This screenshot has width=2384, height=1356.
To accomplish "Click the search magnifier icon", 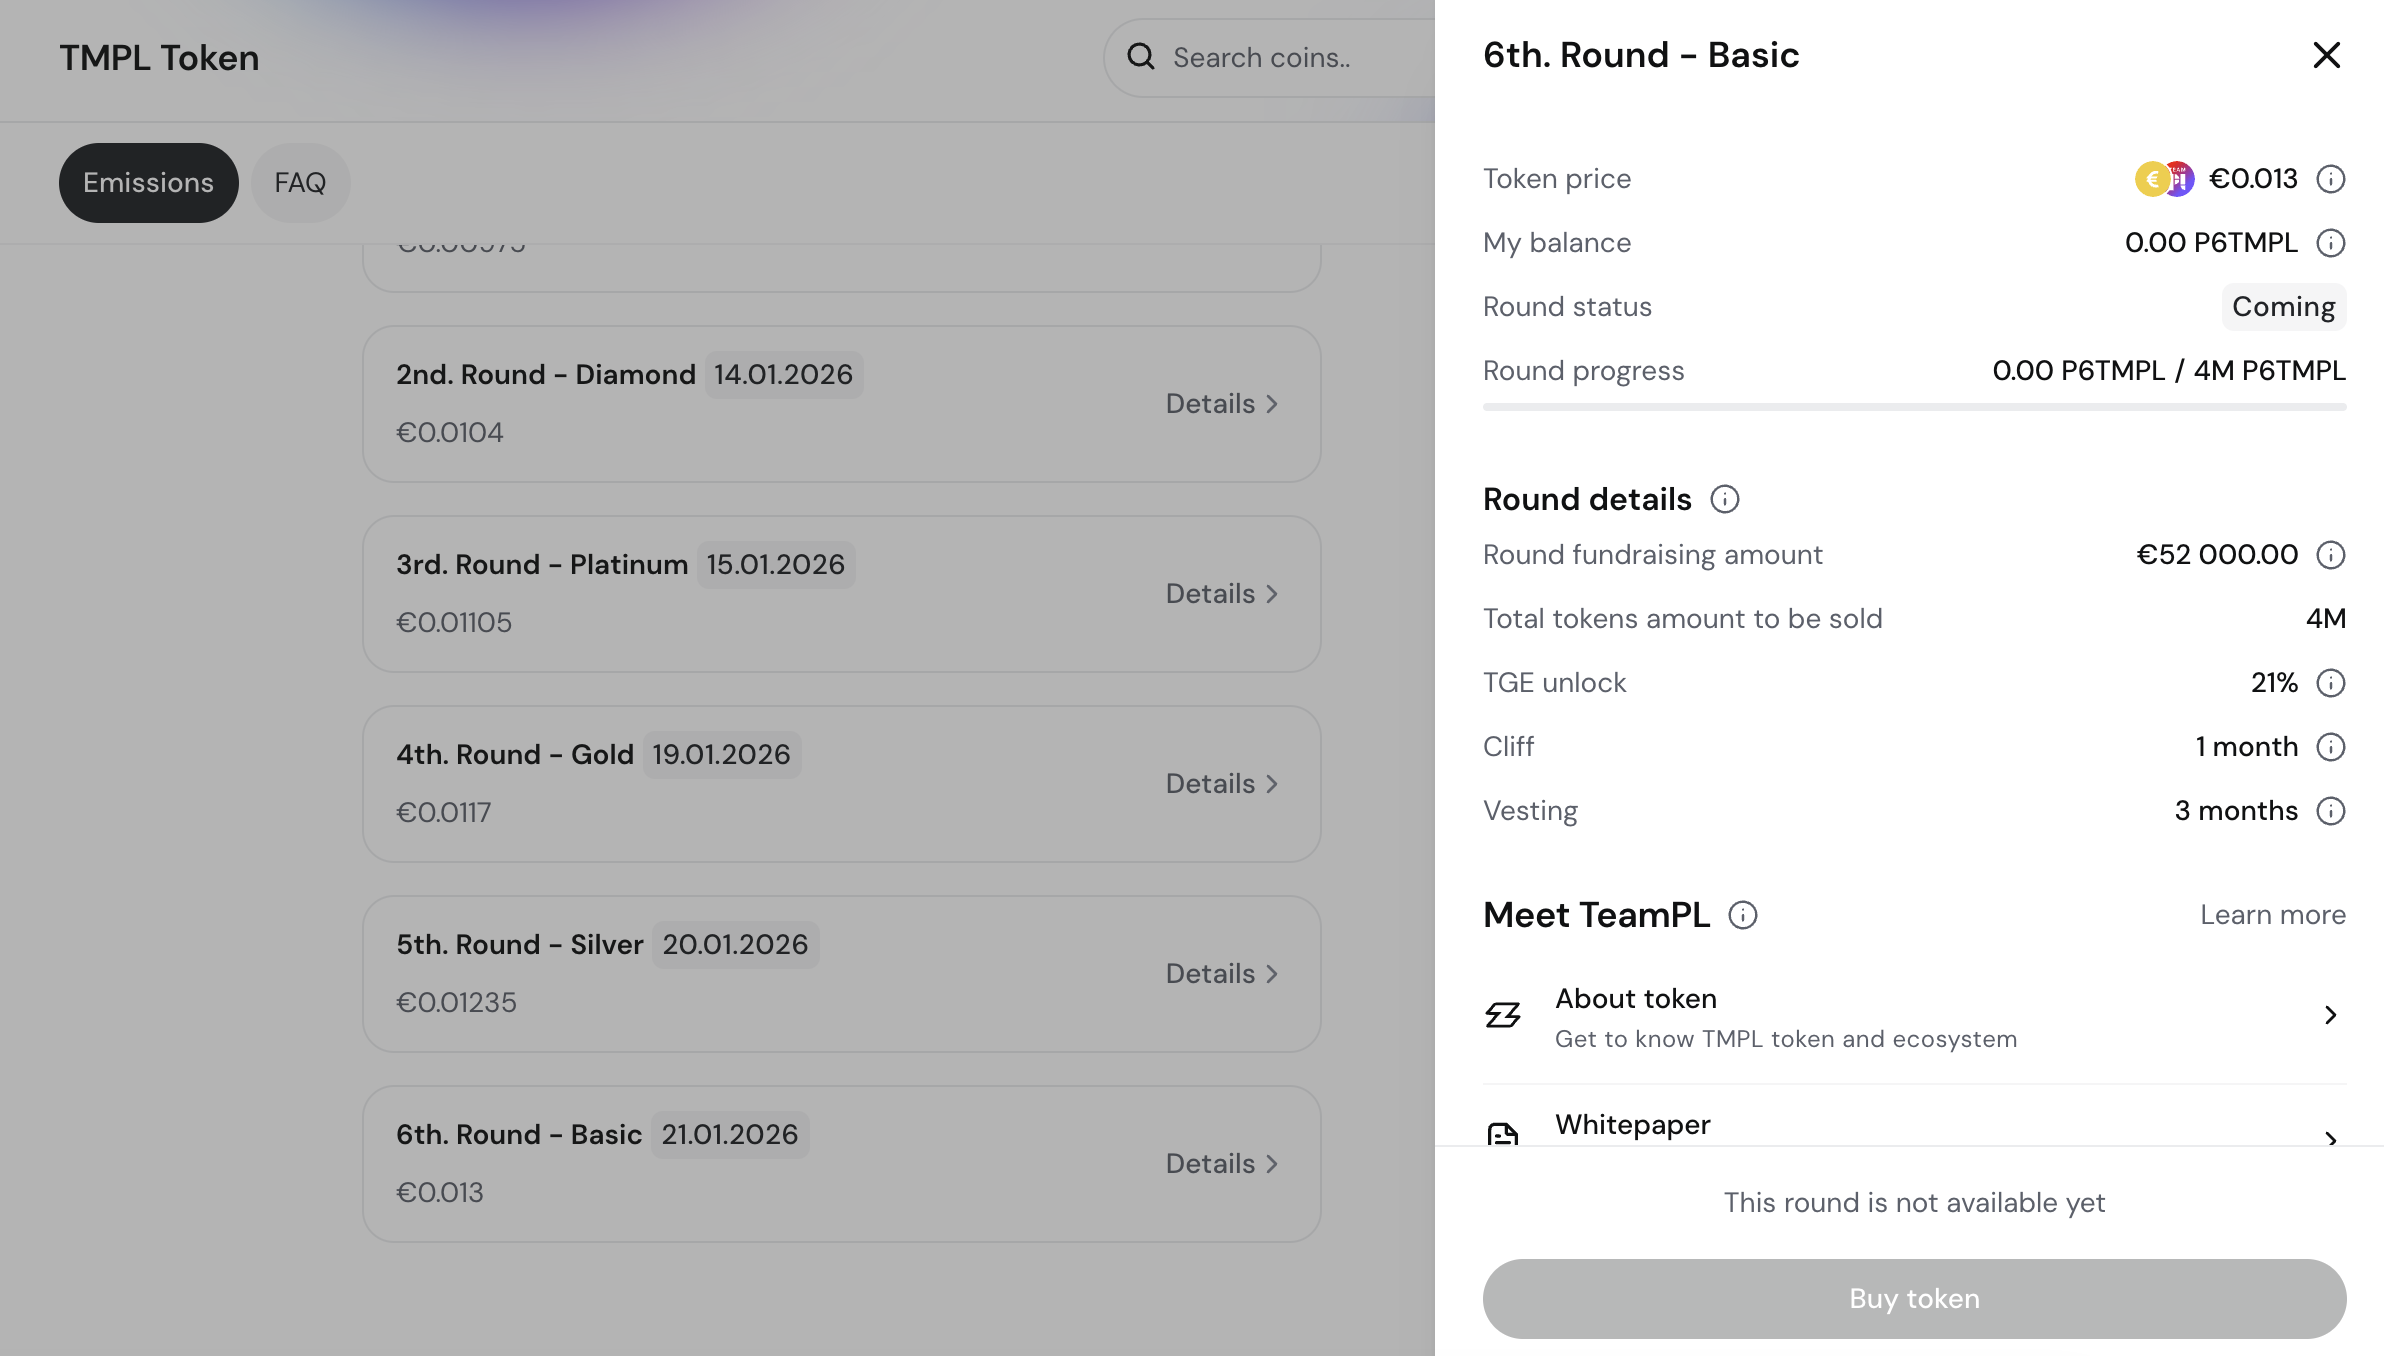I will pyautogui.click(x=1139, y=56).
